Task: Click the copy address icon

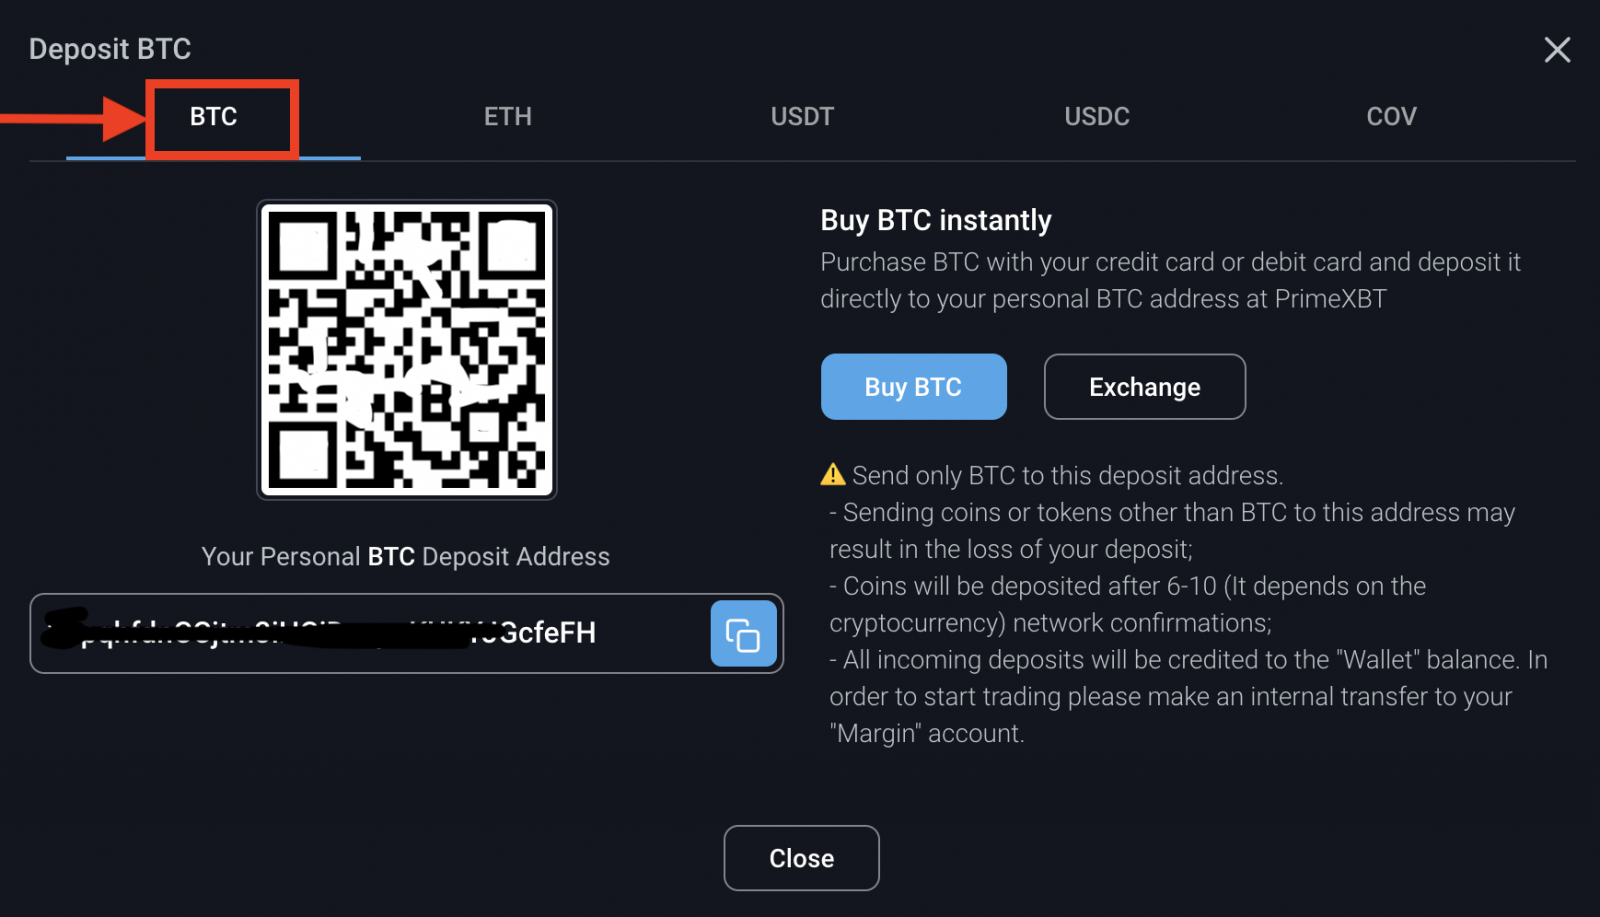Action: point(743,633)
